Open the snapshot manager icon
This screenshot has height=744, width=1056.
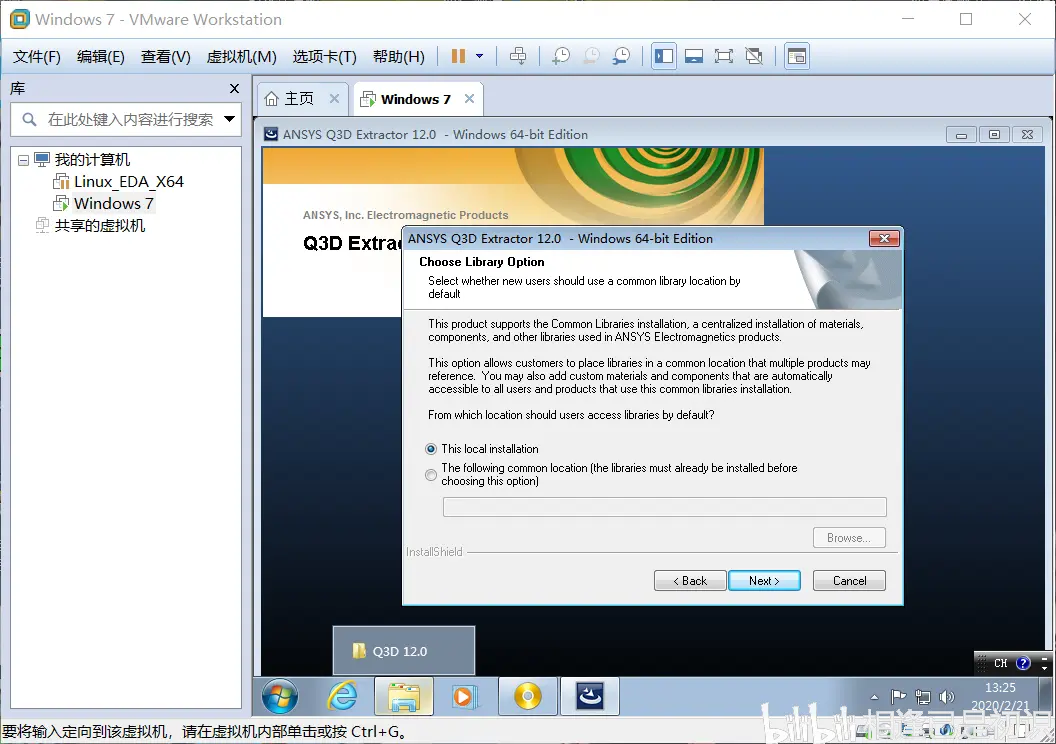click(x=621, y=57)
